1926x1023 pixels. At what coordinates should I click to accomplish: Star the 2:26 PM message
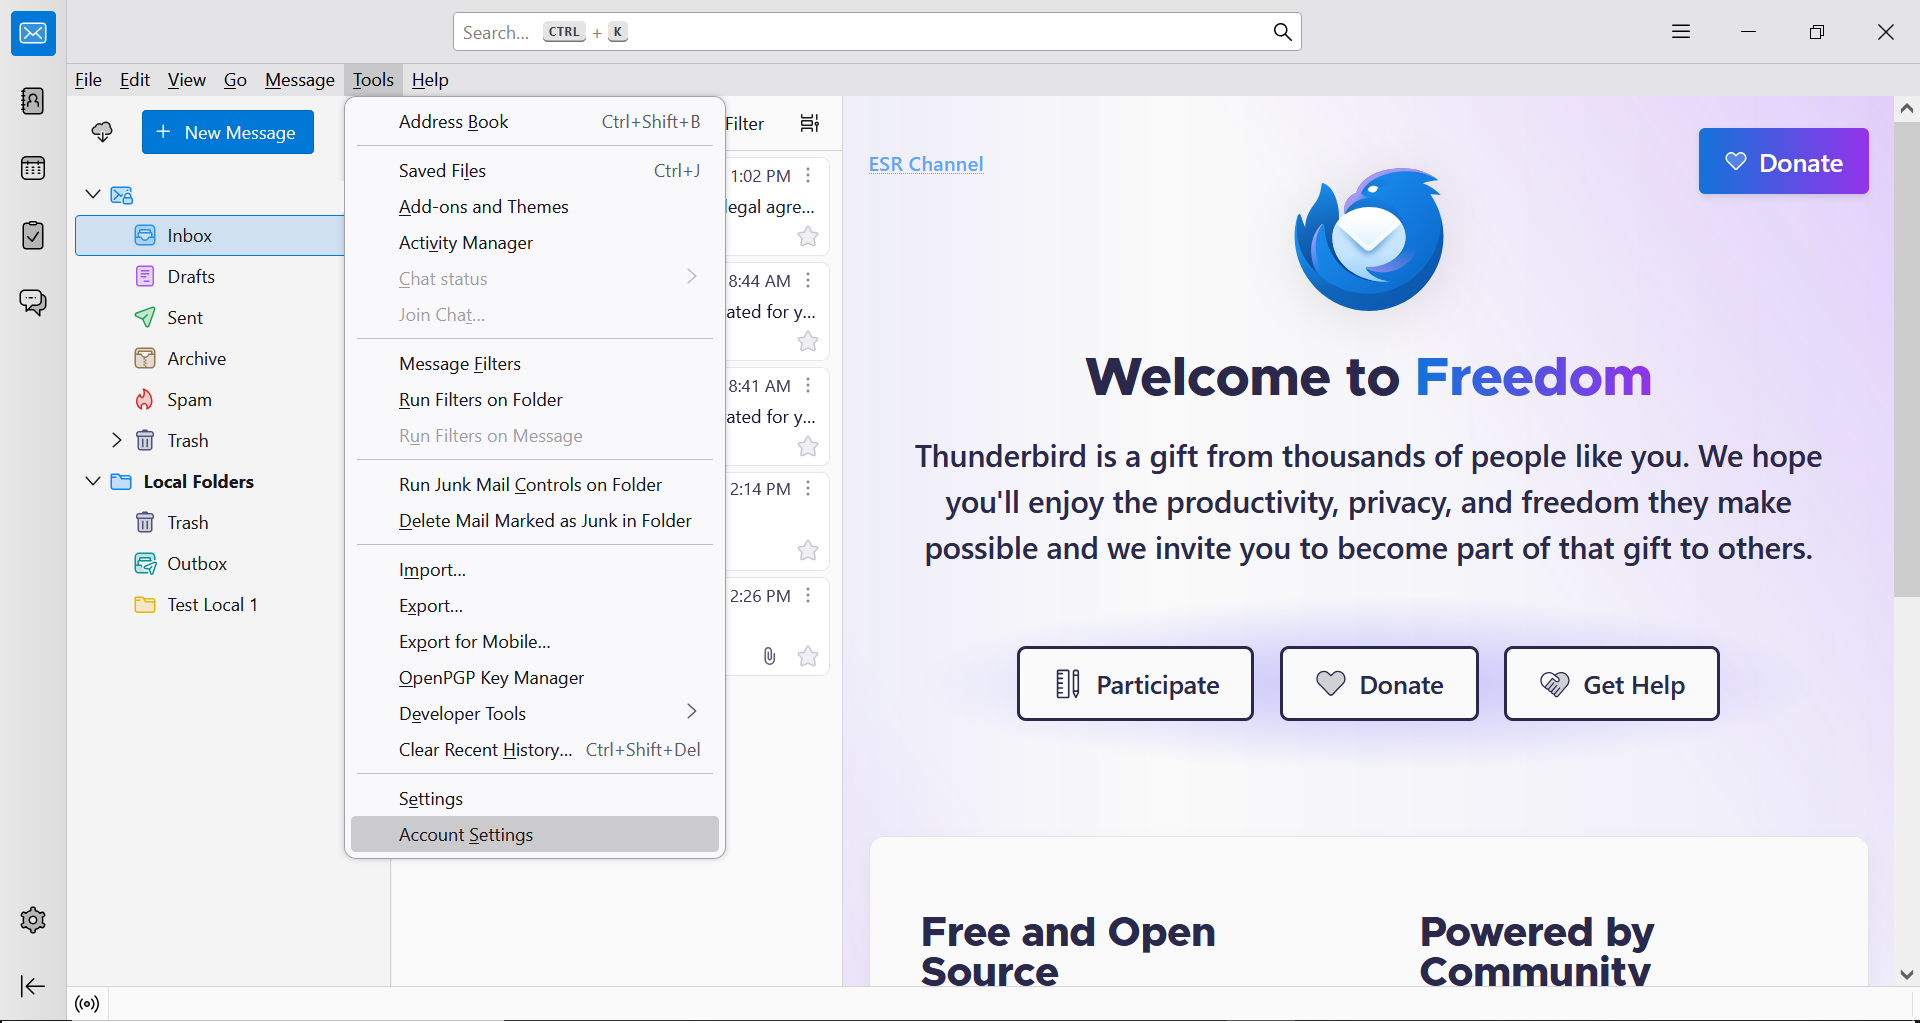tap(808, 656)
